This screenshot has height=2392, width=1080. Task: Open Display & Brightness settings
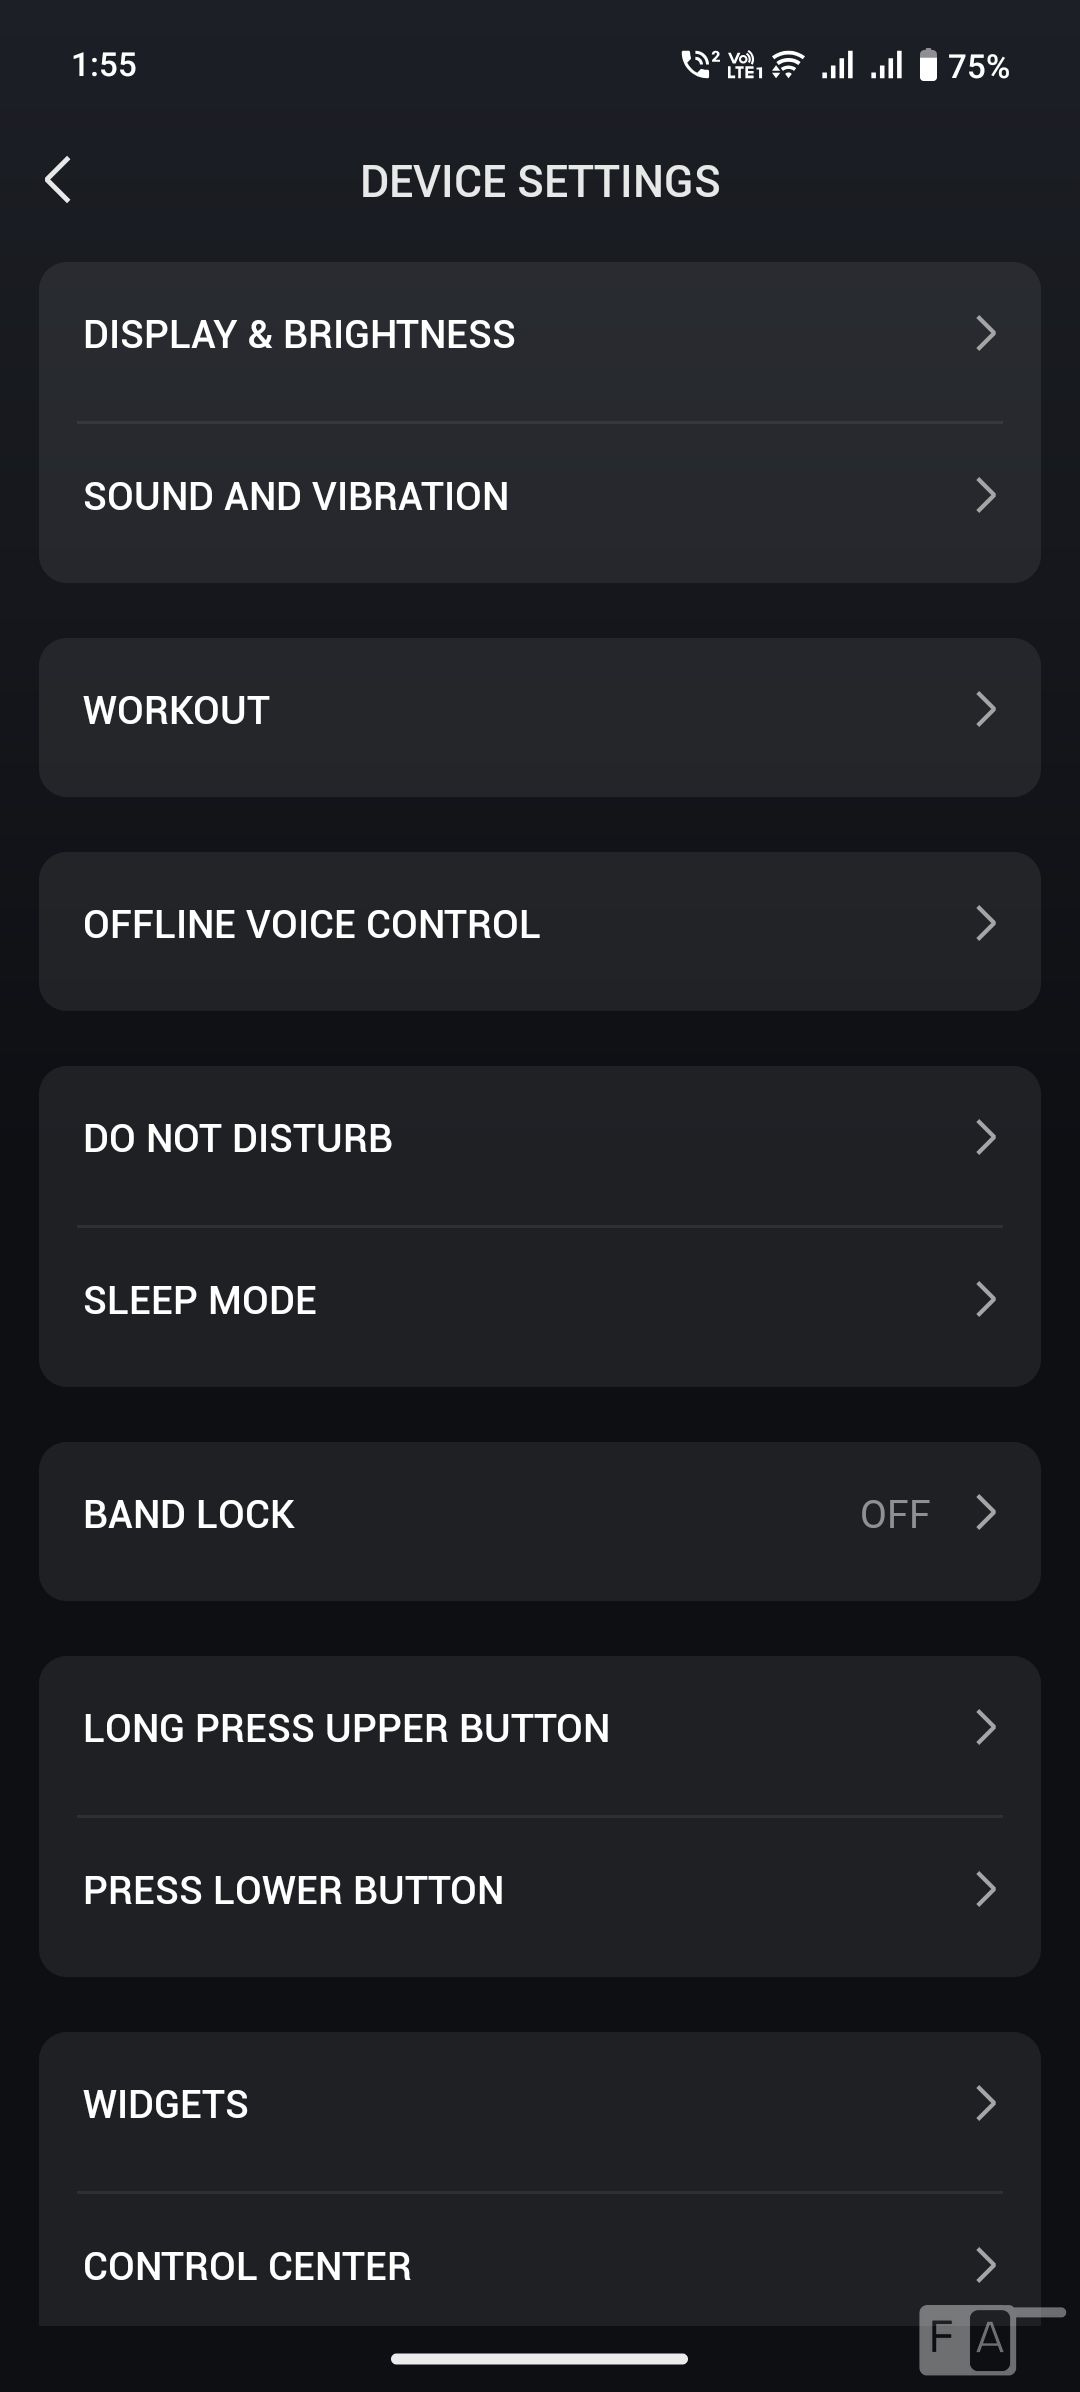click(x=299, y=335)
